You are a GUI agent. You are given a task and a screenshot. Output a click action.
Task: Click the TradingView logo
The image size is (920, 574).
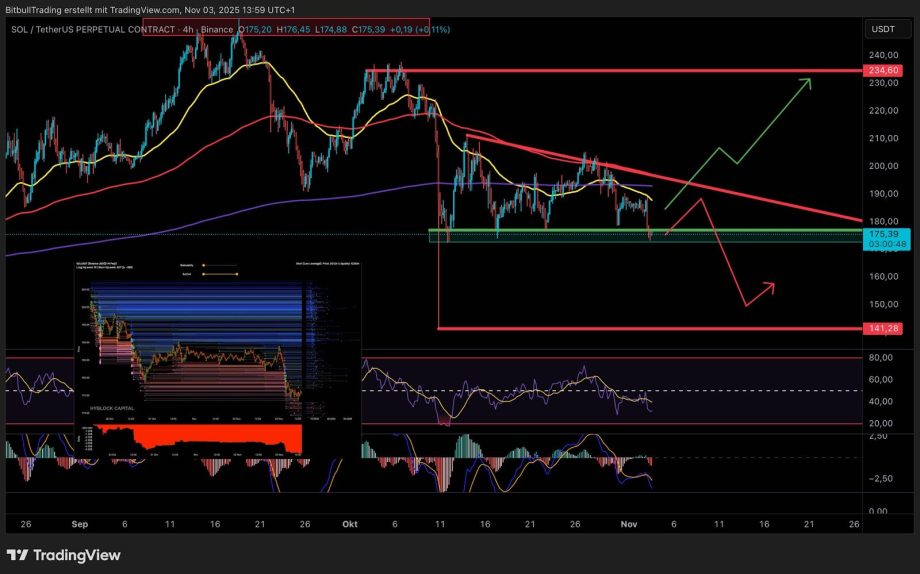pos(63,555)
